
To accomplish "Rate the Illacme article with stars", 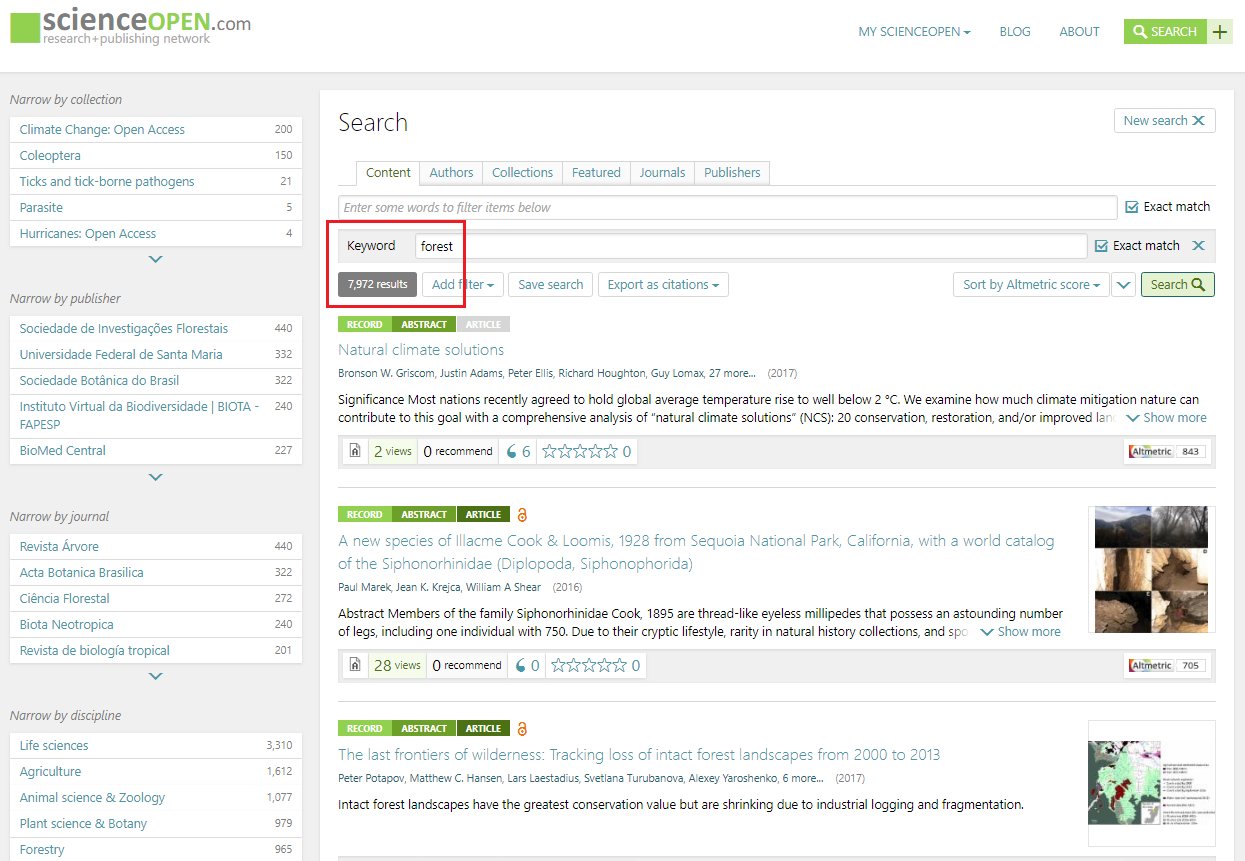I will pos(588,665).
